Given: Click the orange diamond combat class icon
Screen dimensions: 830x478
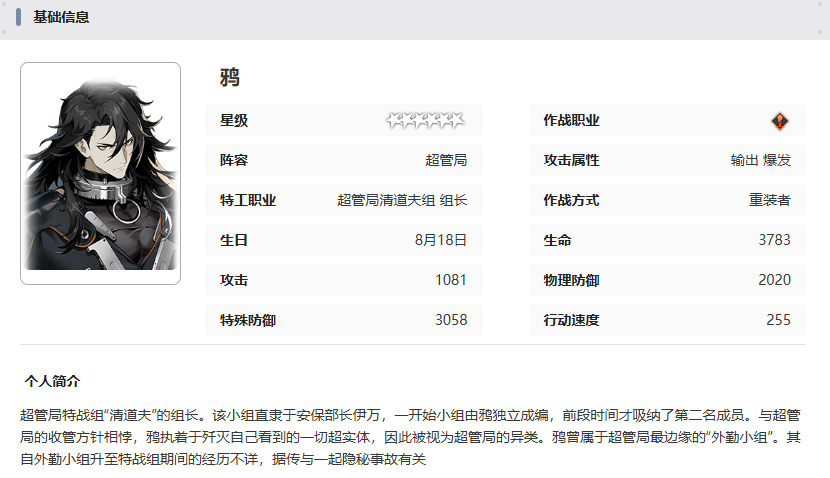Looking at the screenshot, I should (x=780, y=121).
